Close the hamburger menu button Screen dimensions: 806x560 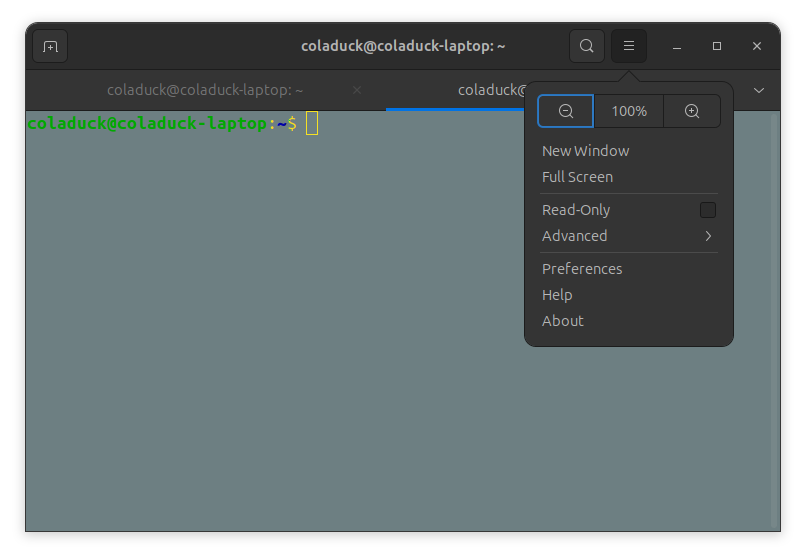tap(629, 46)
